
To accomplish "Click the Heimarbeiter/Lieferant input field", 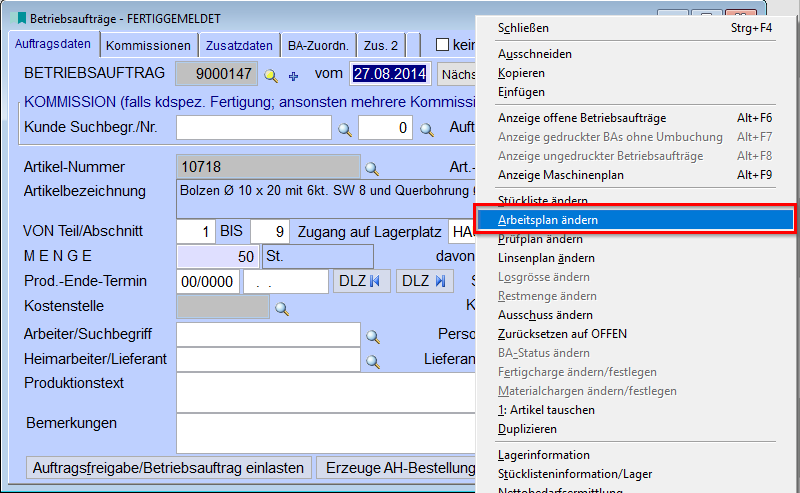I will tap(268, 359).
